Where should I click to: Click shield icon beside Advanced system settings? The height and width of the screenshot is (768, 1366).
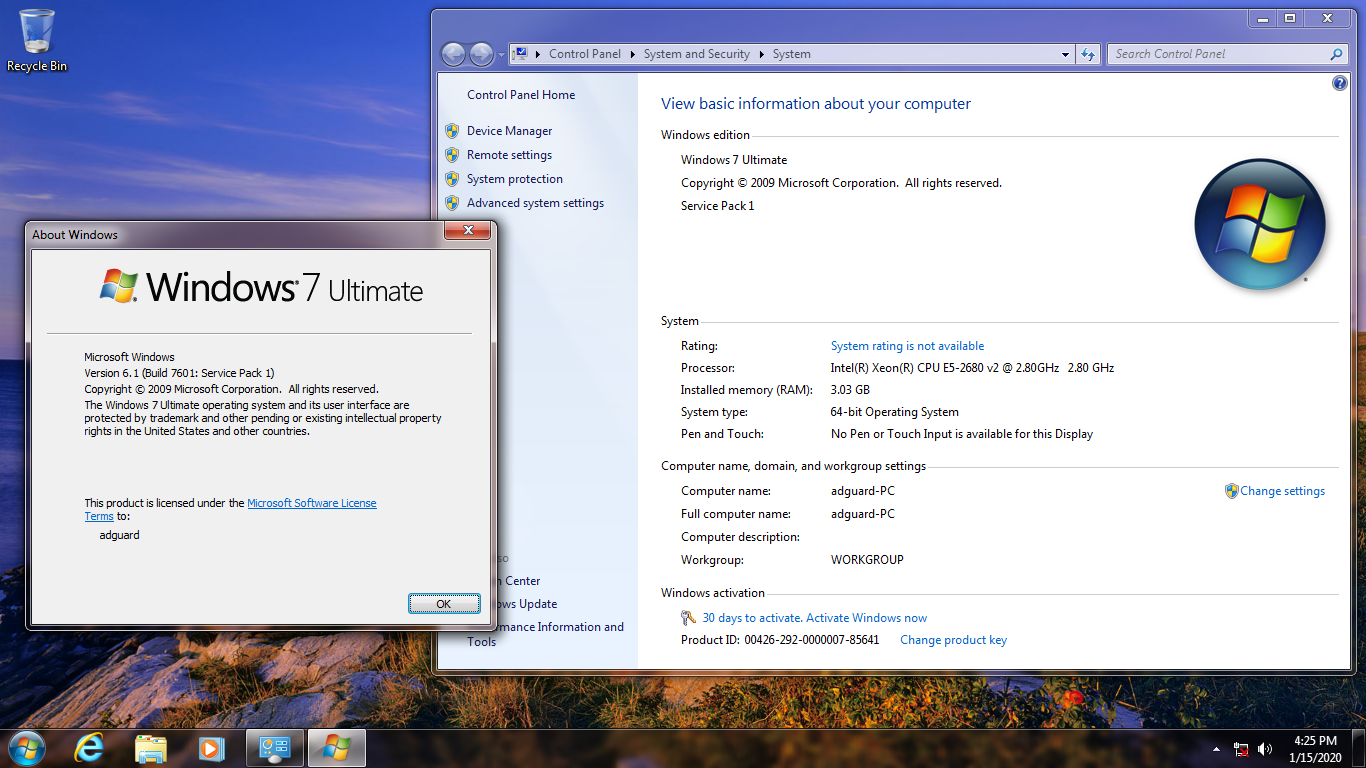pyautogui.click(x=452, y=203)
